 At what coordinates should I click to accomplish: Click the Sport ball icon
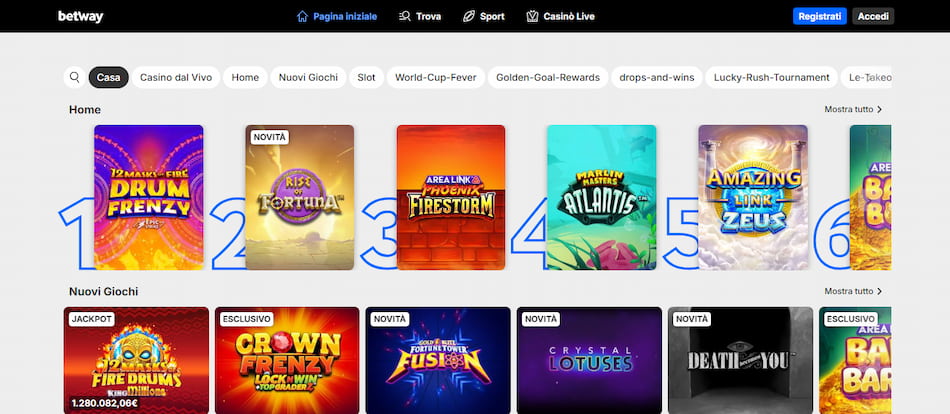[469, 16]
